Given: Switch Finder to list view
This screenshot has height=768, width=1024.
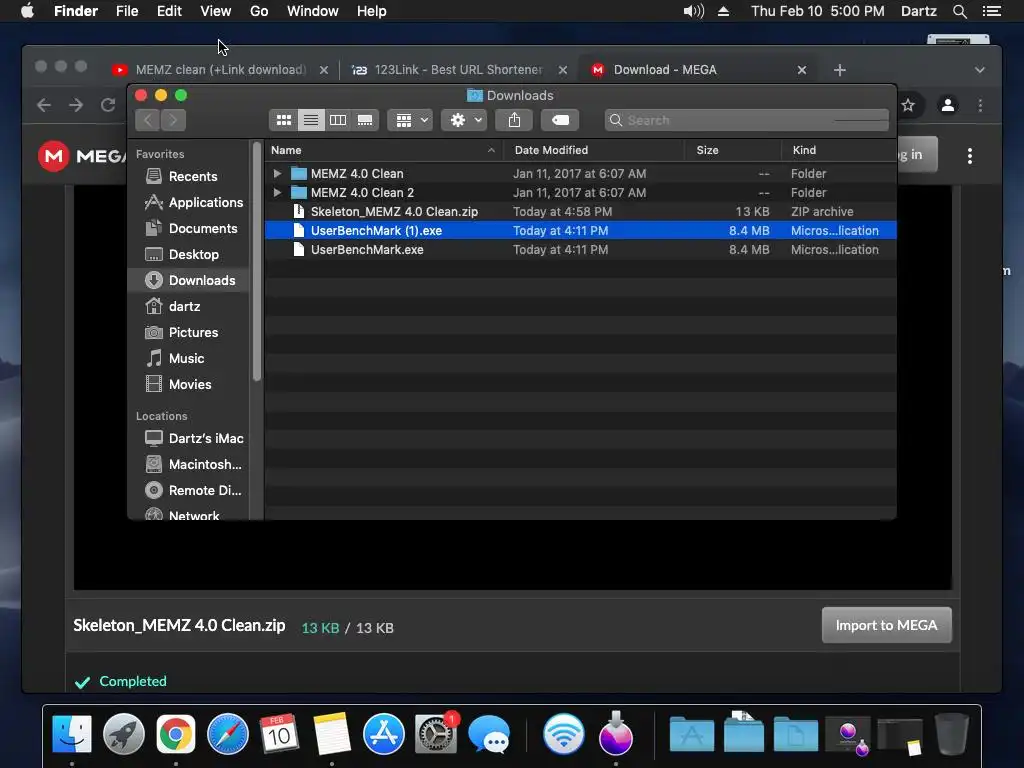Looking at the screenshot, I should pos(311,120).
